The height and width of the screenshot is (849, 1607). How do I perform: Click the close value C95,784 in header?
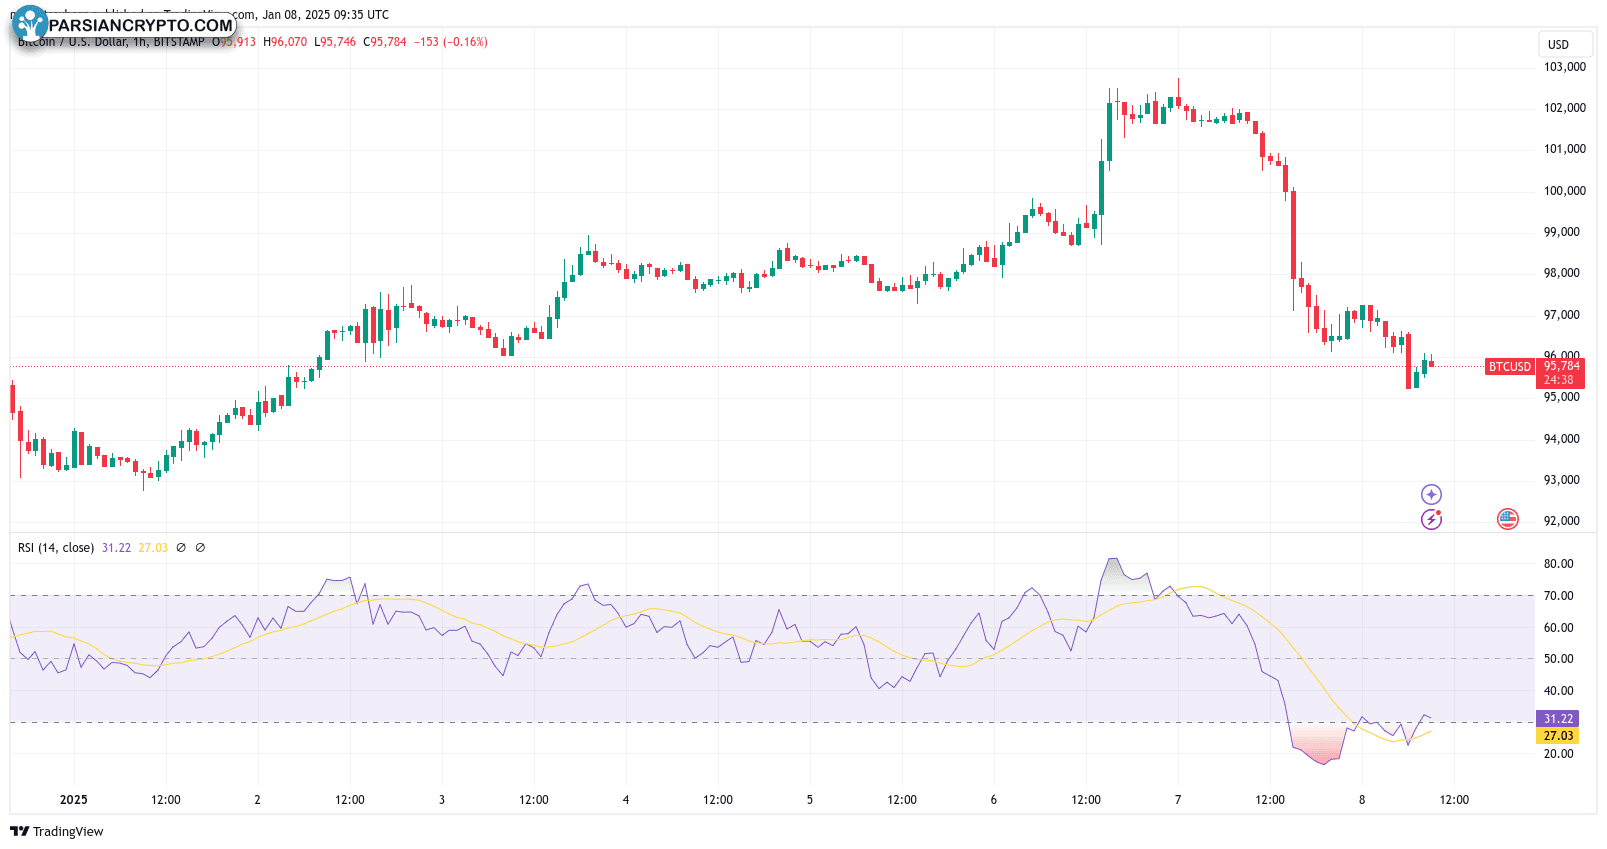(385, 42)
